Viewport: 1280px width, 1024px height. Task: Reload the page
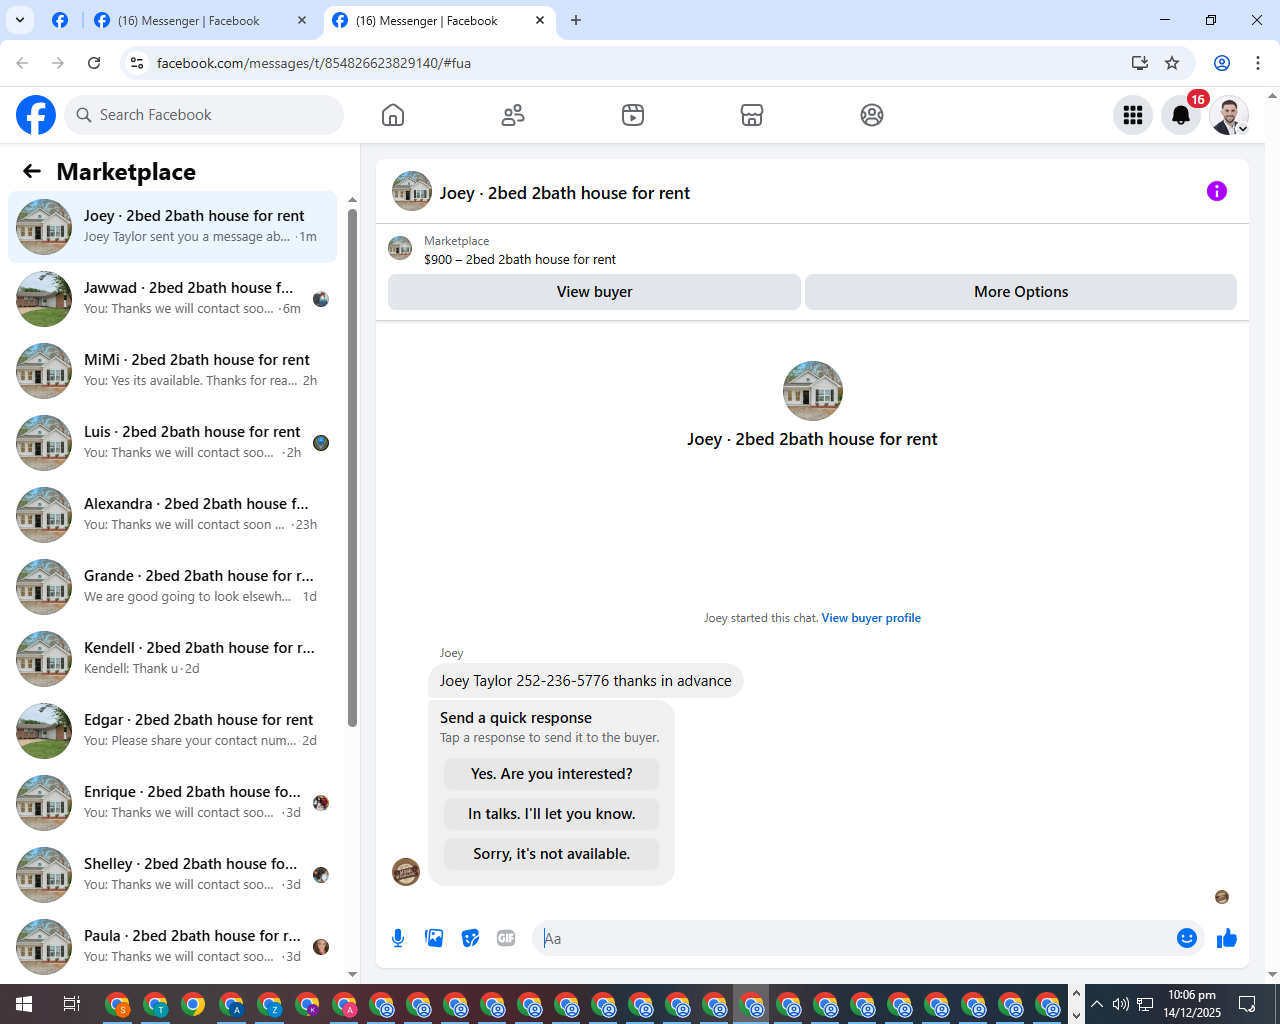94,63
